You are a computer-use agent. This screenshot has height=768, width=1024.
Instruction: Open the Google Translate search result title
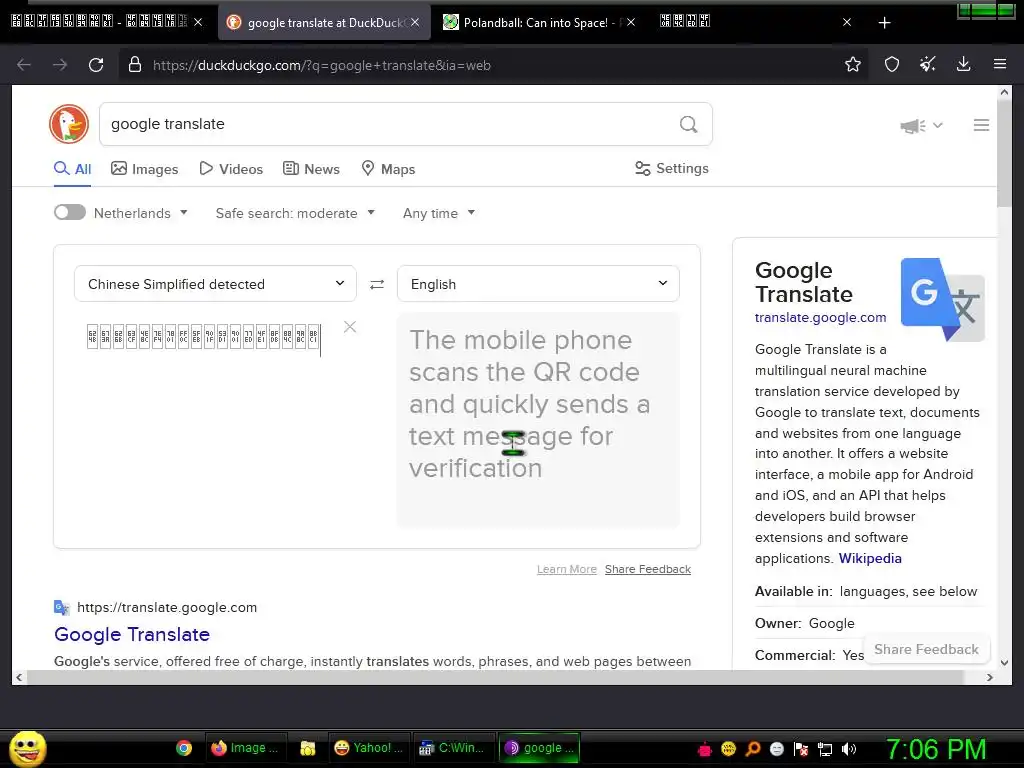pos(132,634)
